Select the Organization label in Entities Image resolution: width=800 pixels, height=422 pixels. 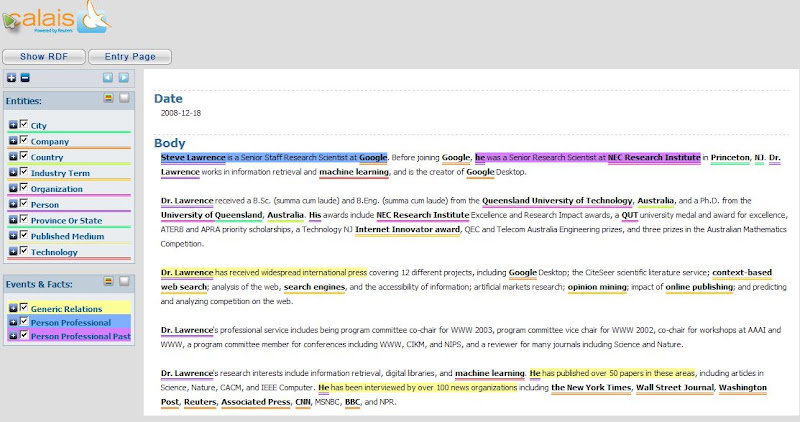(x=57, y=189)
